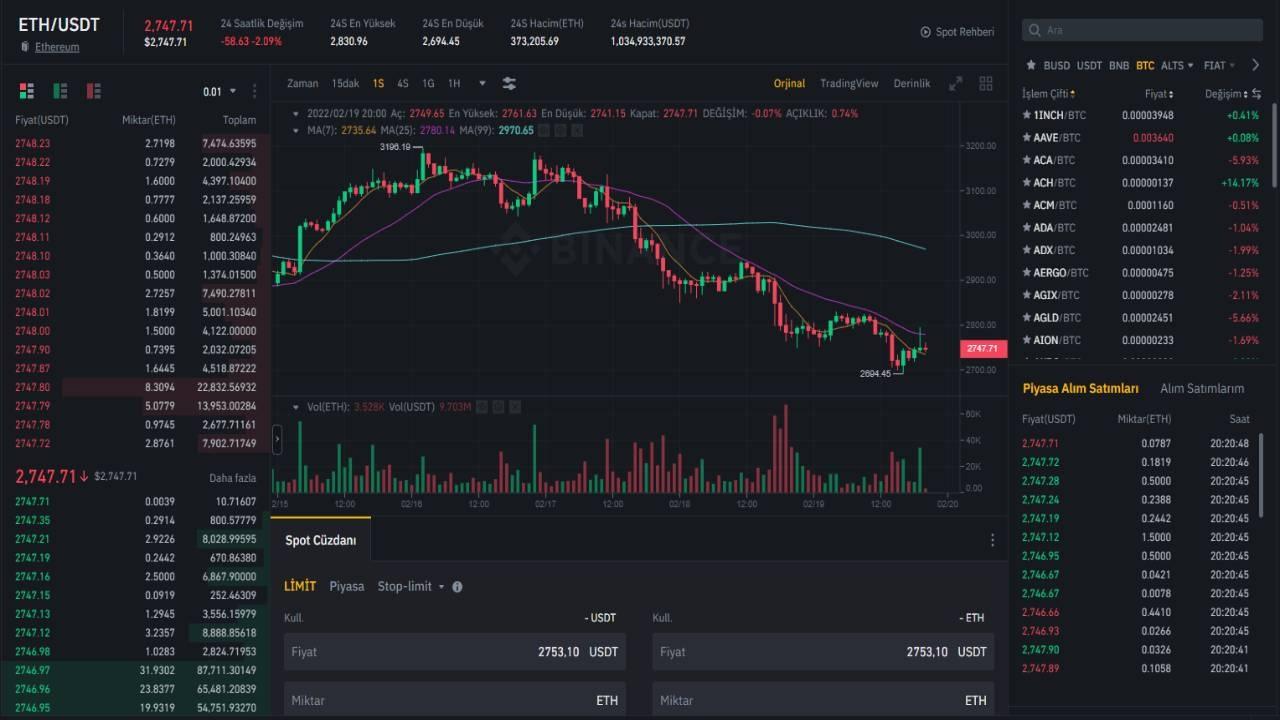Screen dimensions: 1280x720
Task: Open the Ethereum info link
Action: click(57, 47)
